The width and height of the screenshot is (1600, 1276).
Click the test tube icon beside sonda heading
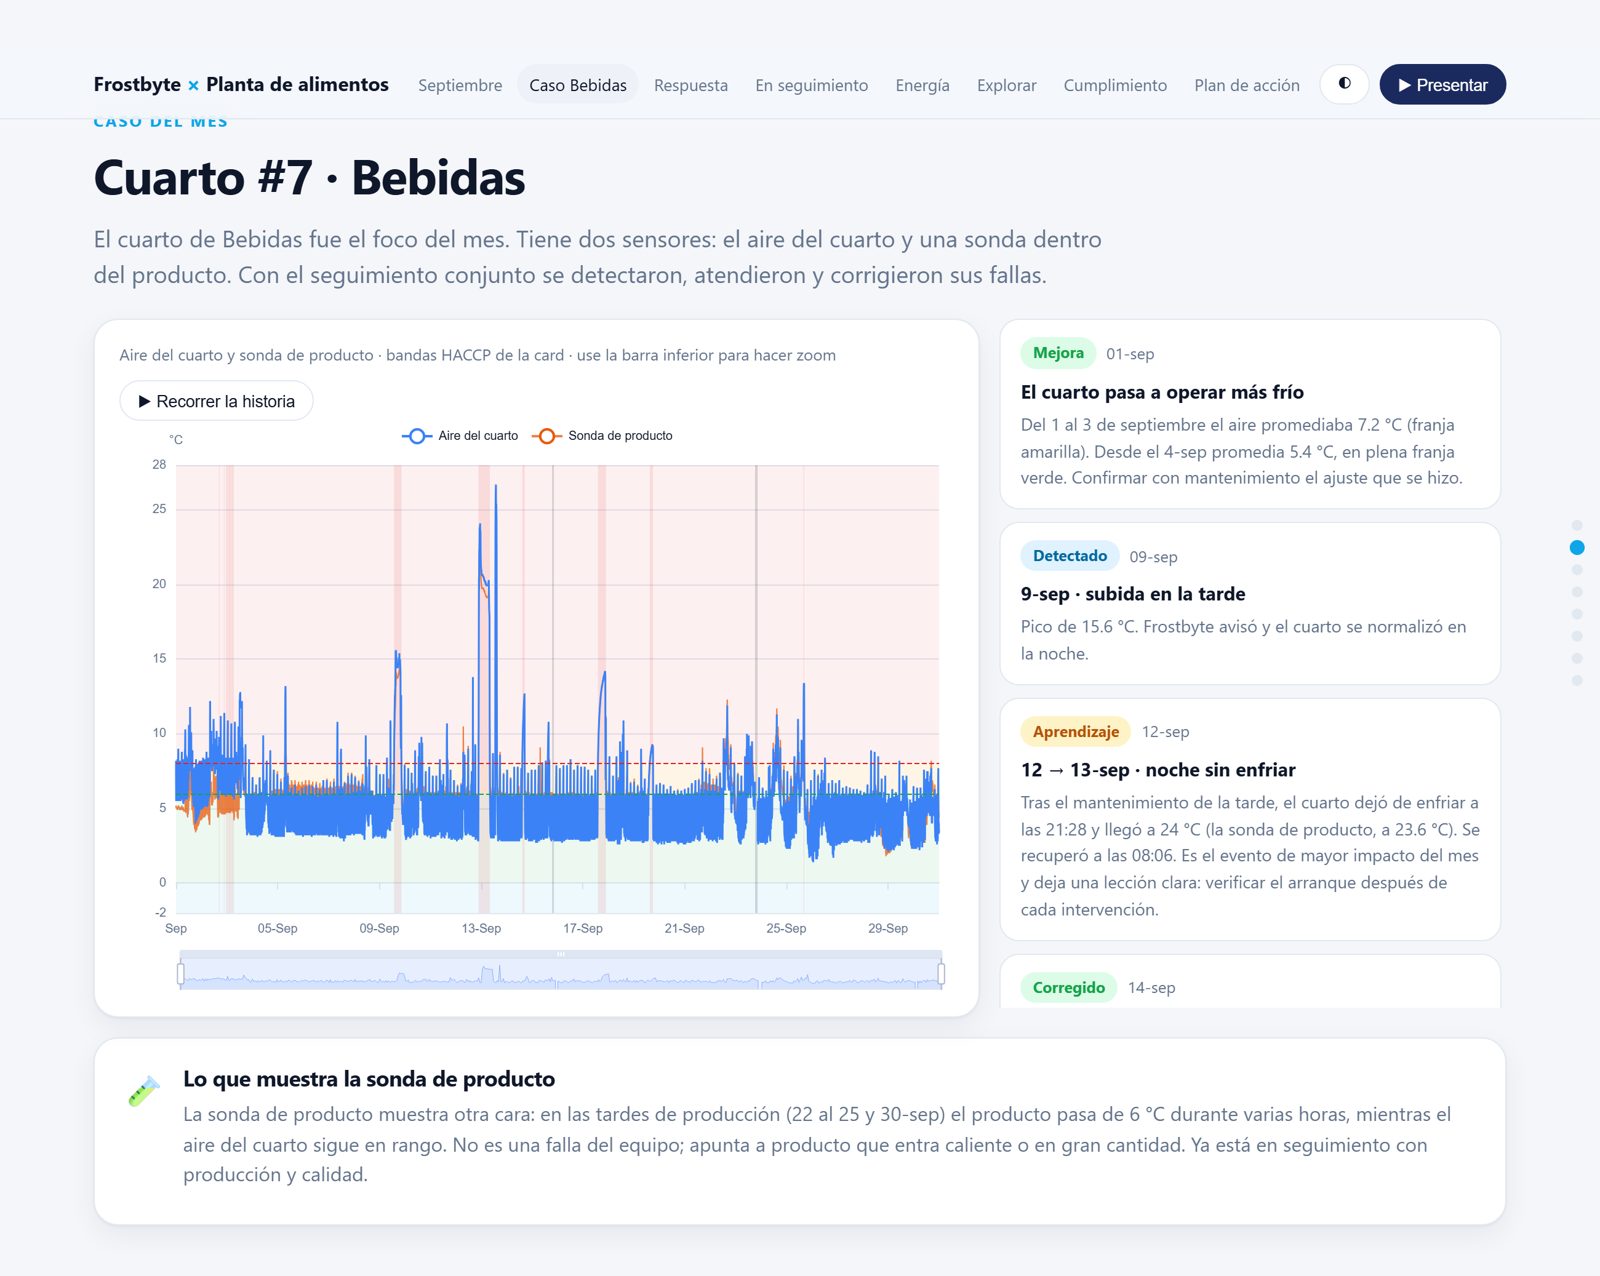(144, 1091)
